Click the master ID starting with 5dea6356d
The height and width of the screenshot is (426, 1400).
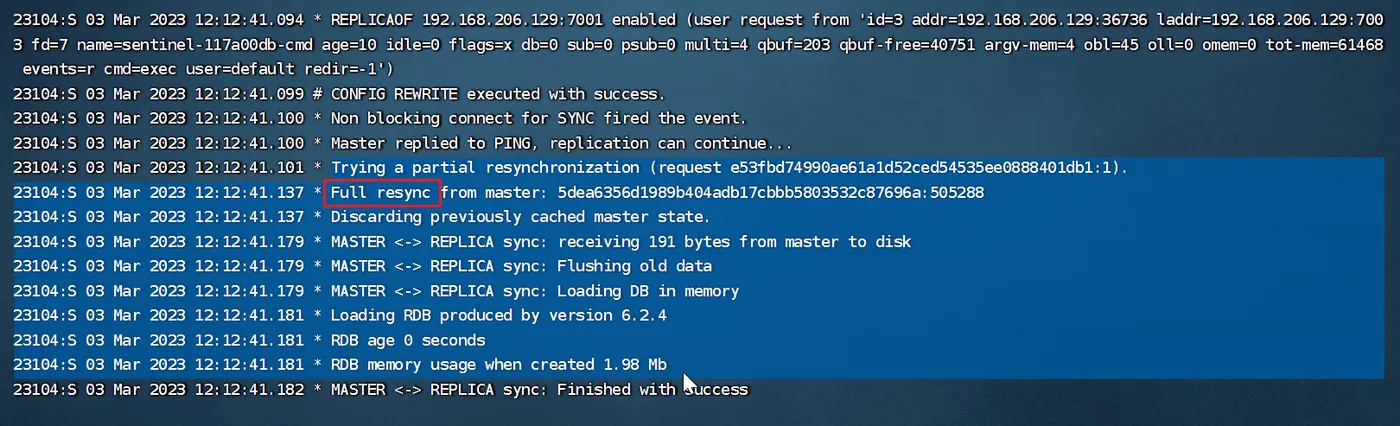click(x=770, y=192)
